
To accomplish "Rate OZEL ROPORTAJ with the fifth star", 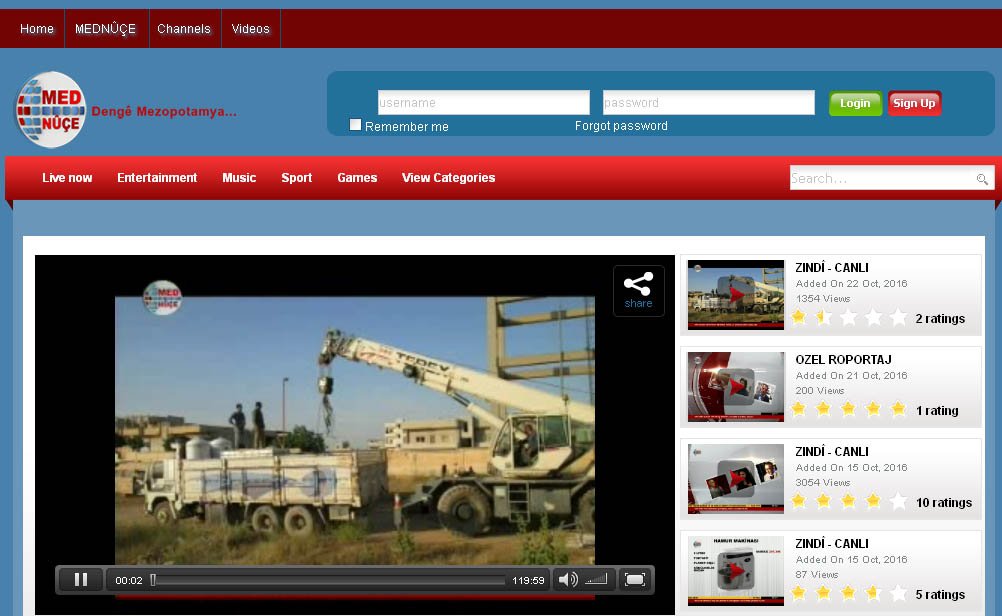I will pyautogui.click(x=898, y=409).
